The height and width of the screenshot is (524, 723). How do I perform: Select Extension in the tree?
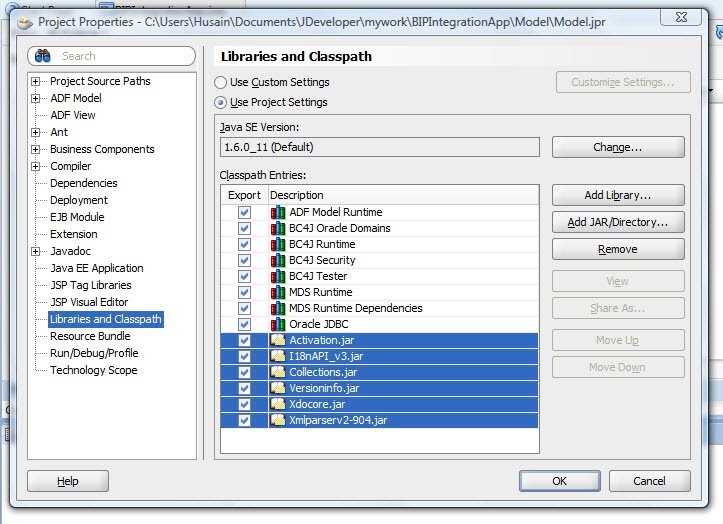tap(74, 234)
